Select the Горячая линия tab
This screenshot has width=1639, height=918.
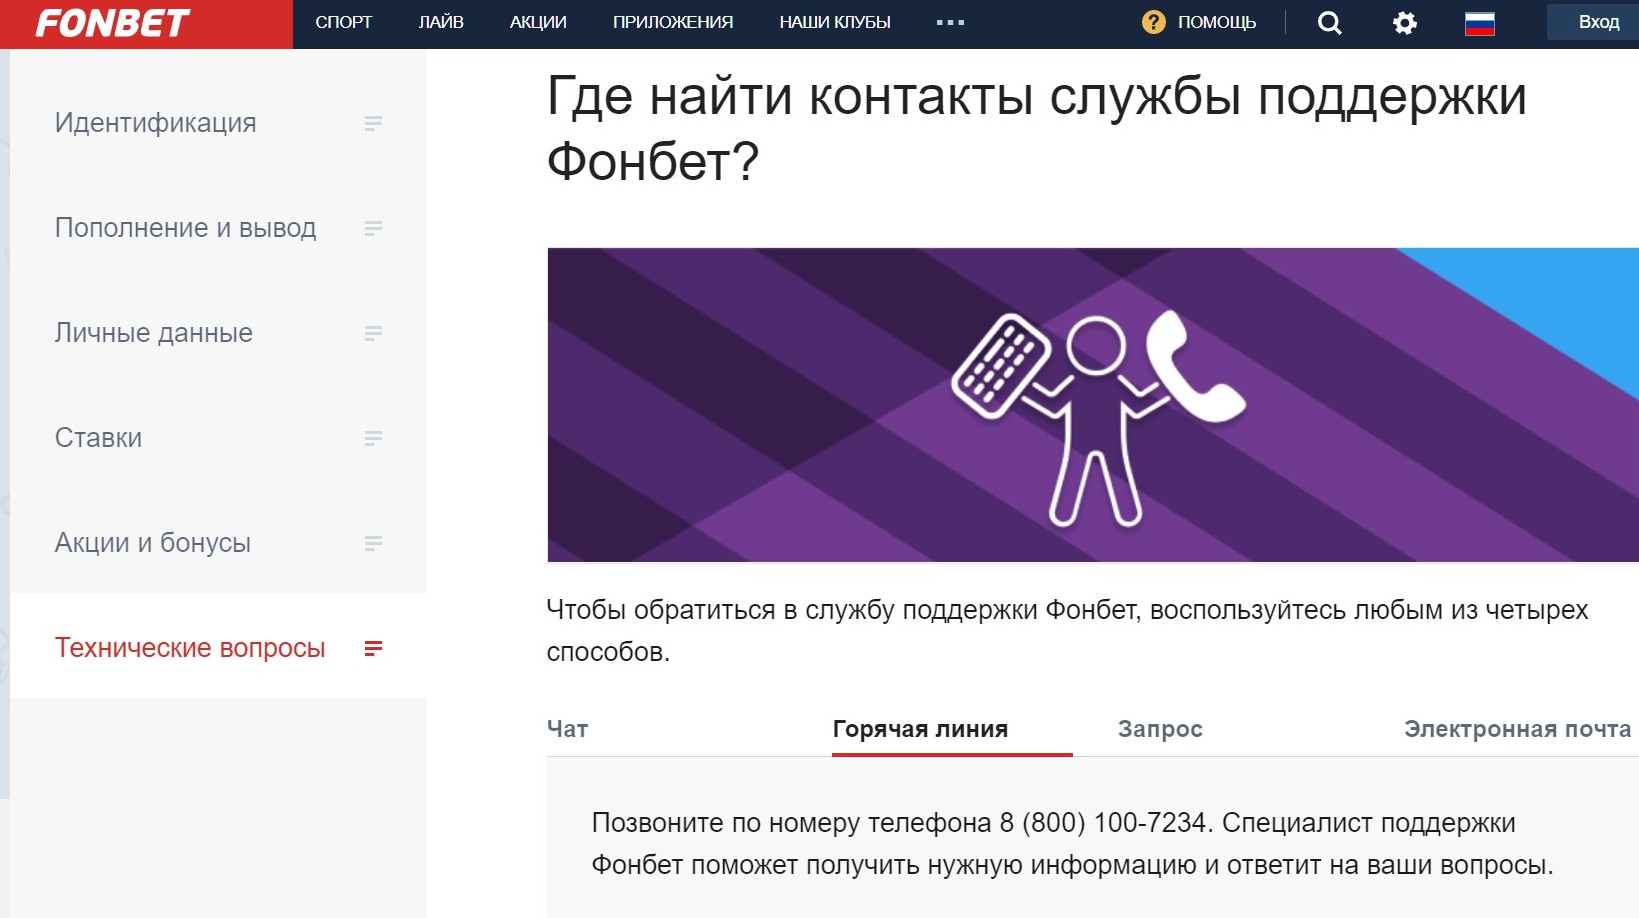click(920, 729)
